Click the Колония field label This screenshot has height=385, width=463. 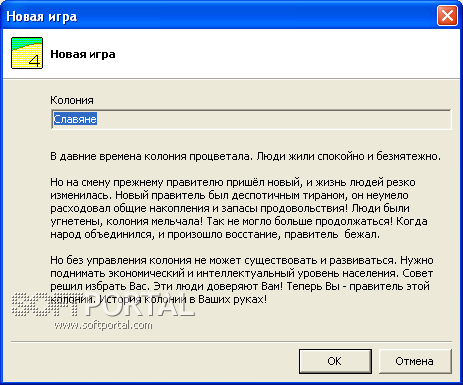72,100
